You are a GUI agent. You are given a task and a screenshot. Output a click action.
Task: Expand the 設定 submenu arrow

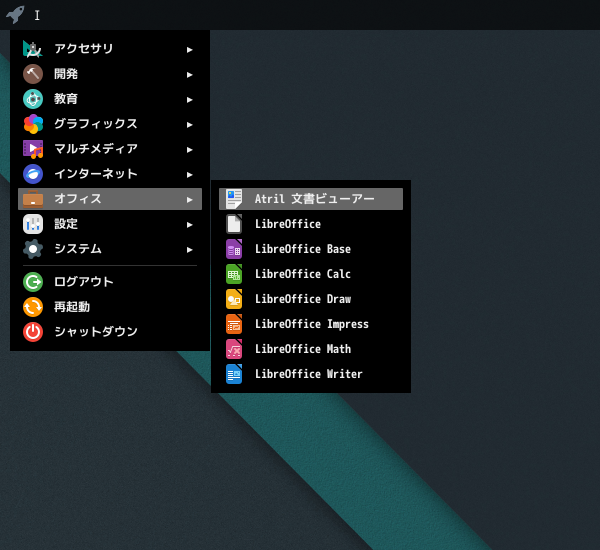click(x=189, y=225)
